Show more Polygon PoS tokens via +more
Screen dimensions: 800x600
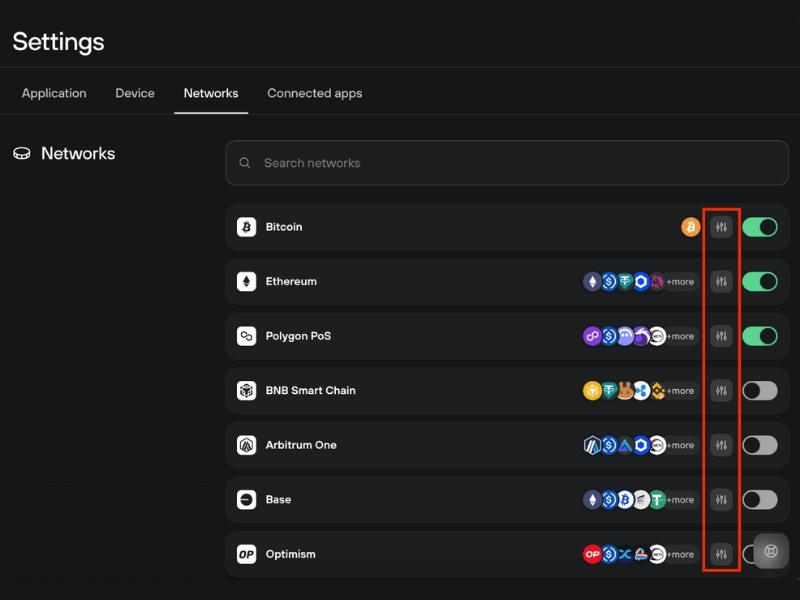pyautogui.click(x=680, y=336)
